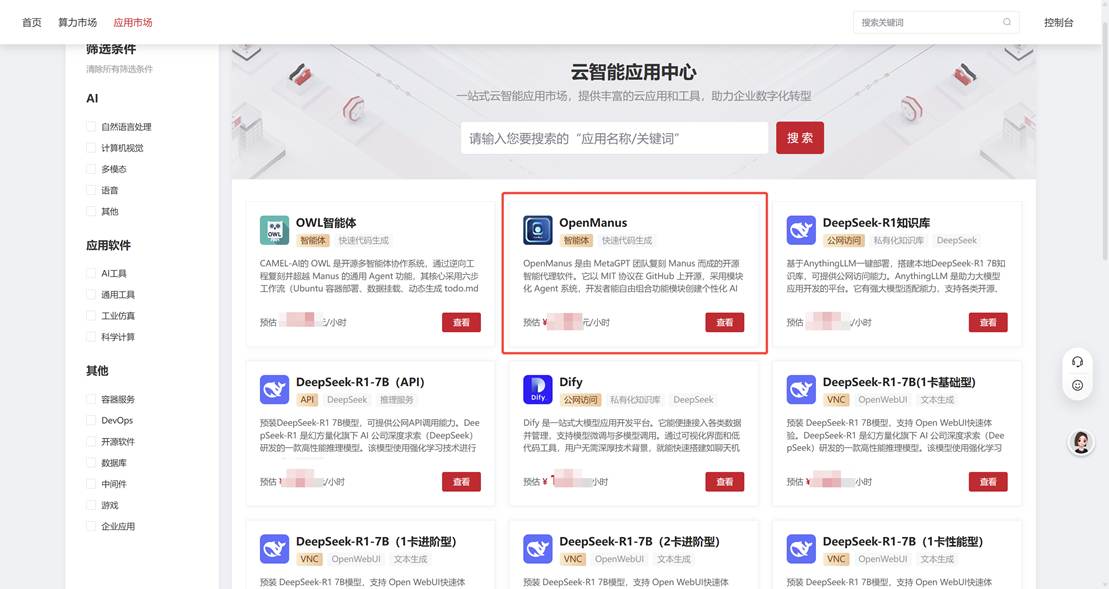The height and width of the screenshot is (589, 1109).
Task: Check the AI工具 filter
Action: [91, 273]
